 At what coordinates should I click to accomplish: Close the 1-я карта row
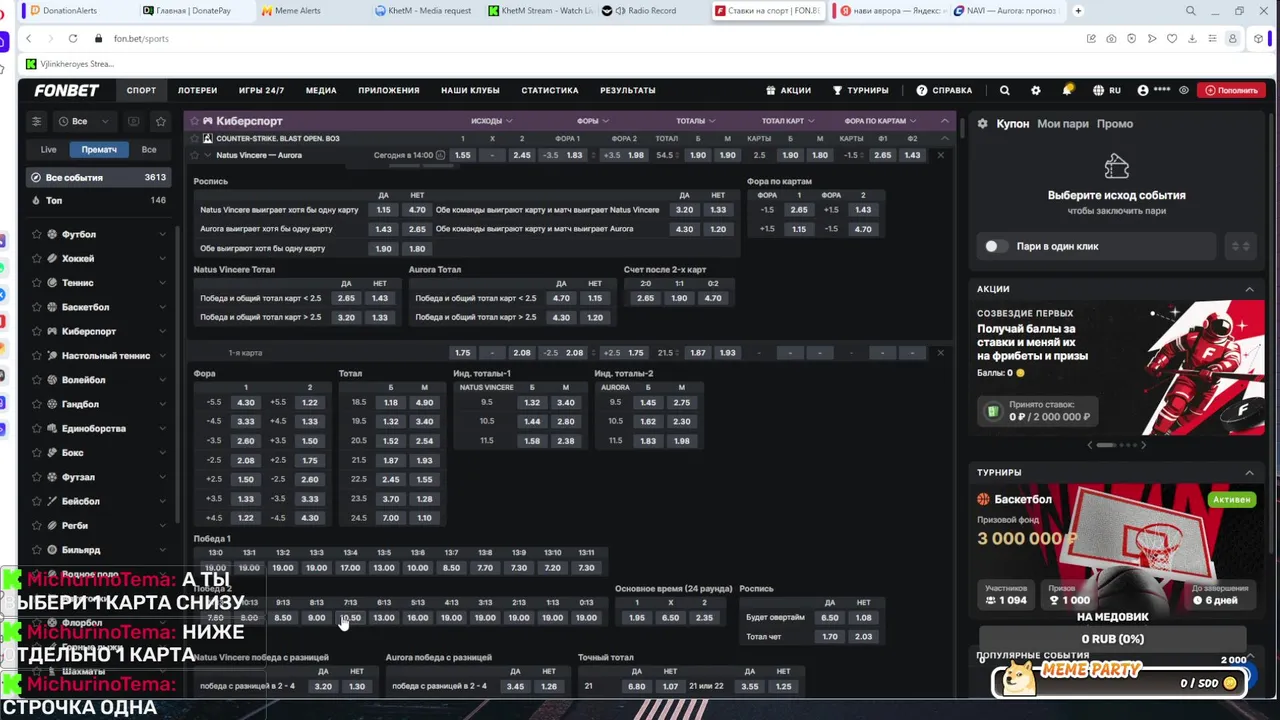click(x=940, y=352)
